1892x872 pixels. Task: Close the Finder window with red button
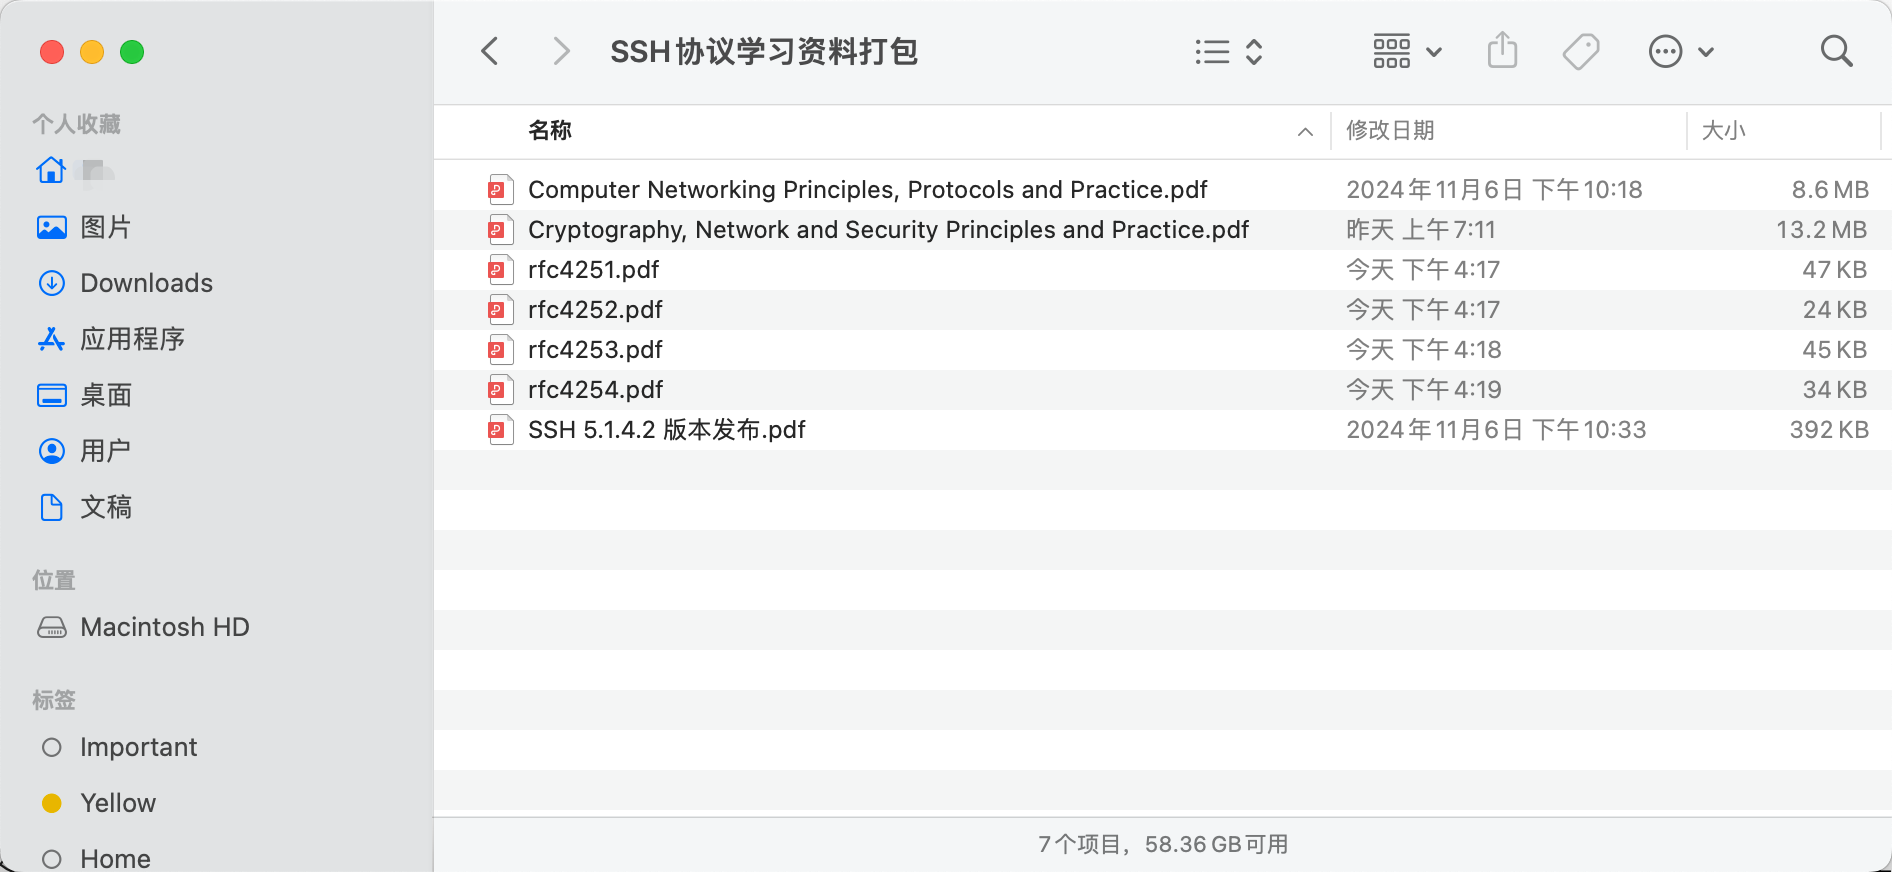point(52,52)
